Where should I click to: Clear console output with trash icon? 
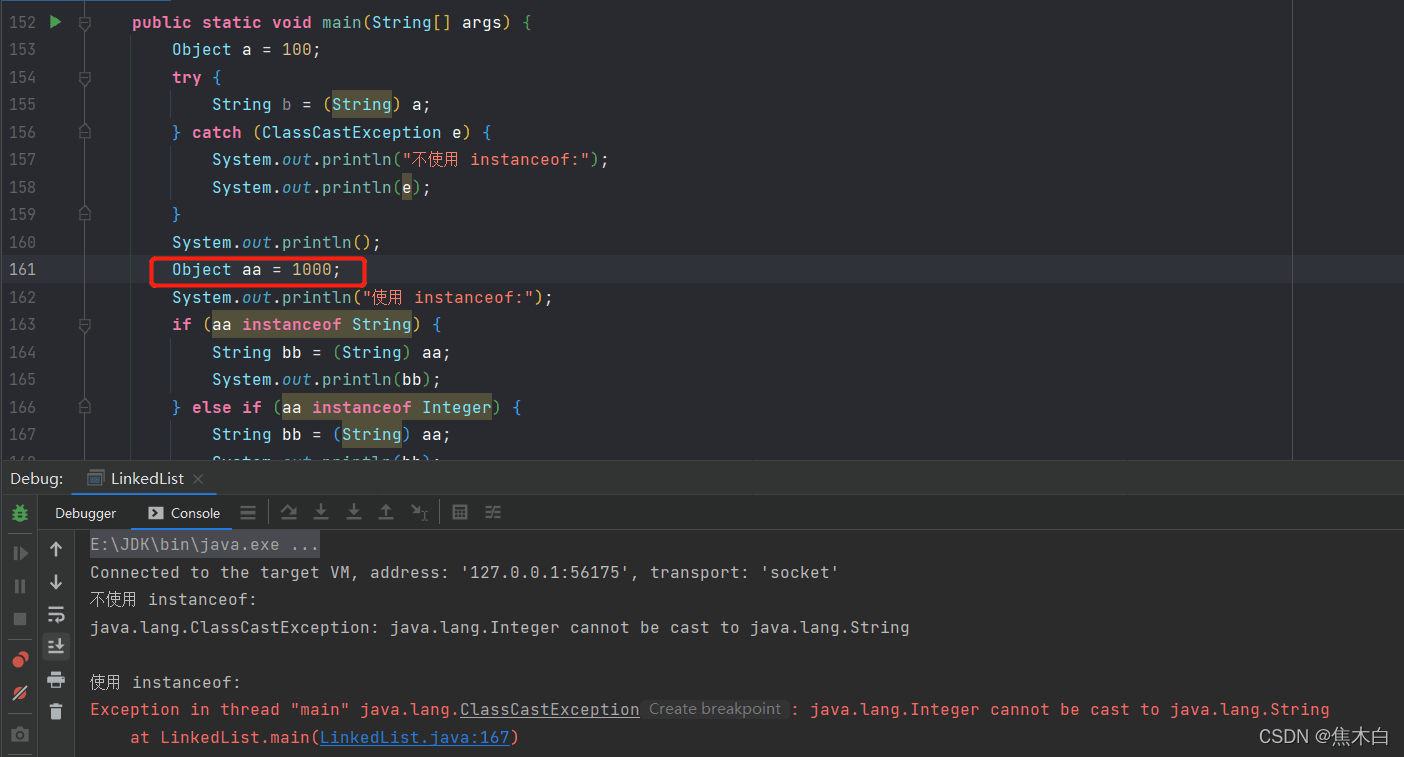click(56, 711)
